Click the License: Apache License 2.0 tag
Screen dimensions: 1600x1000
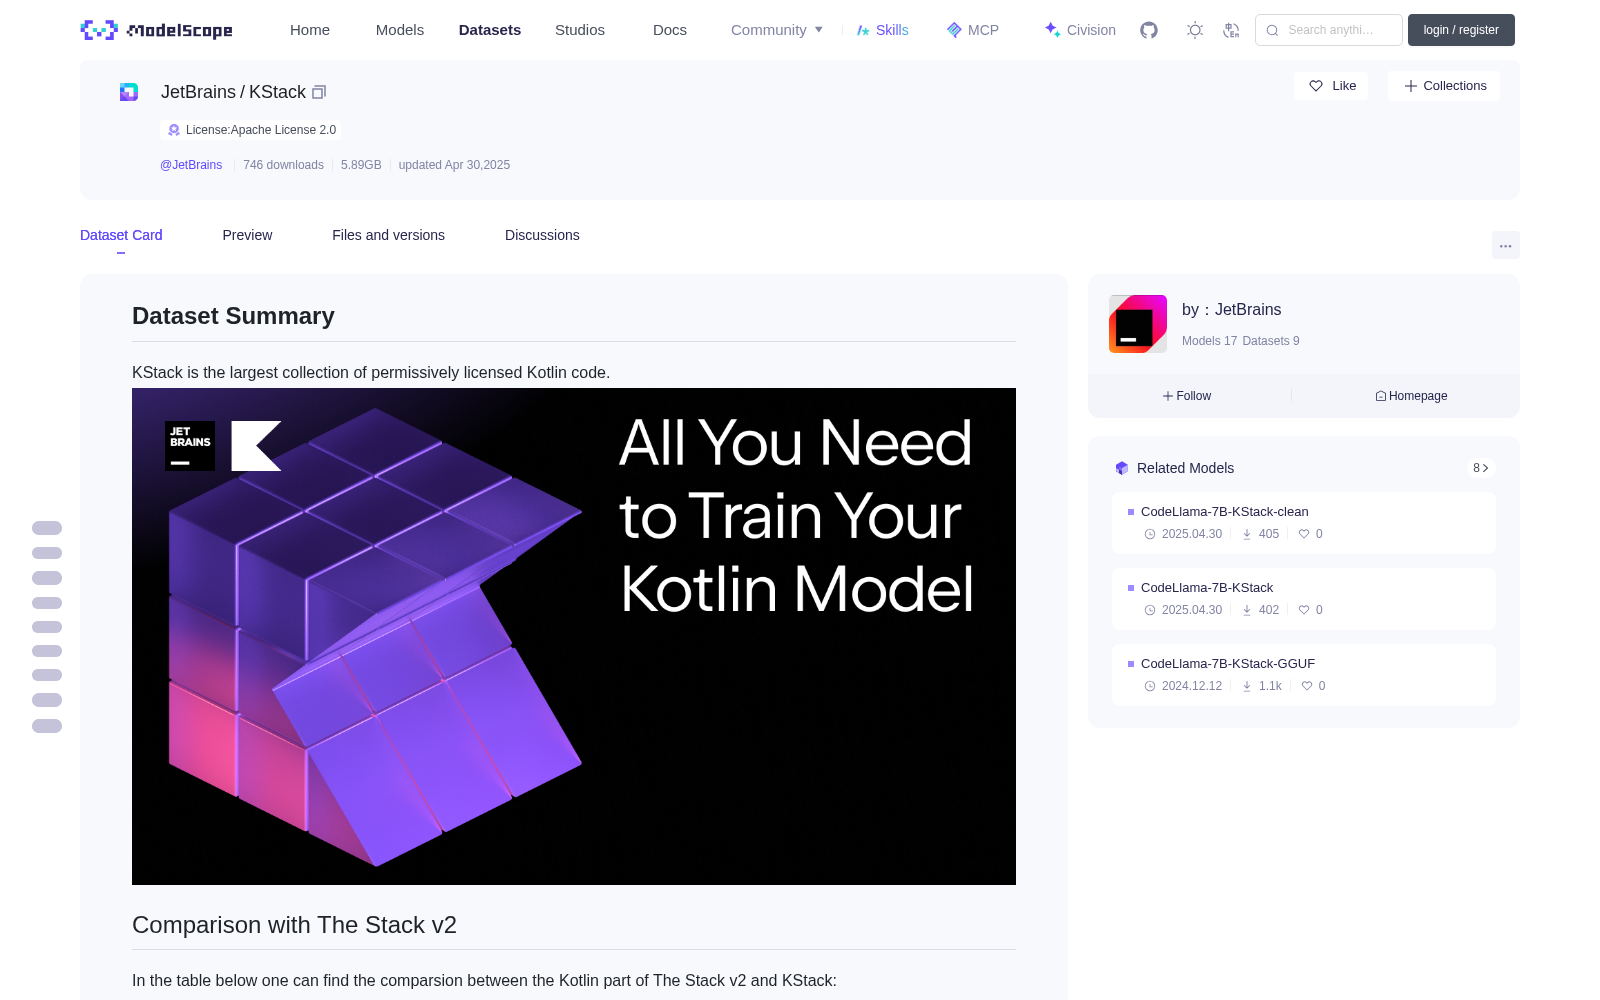tap(251, 130)
